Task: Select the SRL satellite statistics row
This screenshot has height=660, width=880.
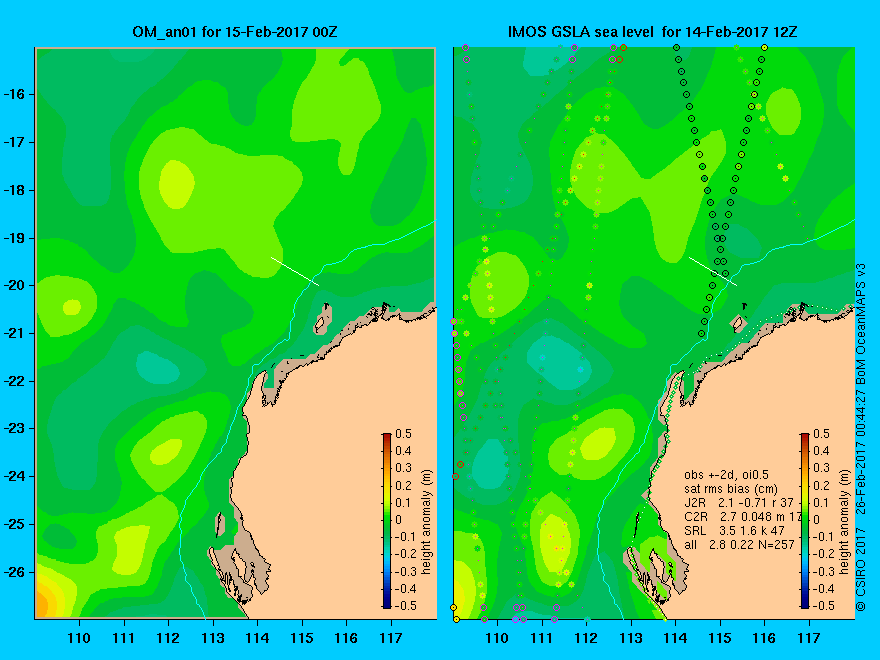Action: 734,530
